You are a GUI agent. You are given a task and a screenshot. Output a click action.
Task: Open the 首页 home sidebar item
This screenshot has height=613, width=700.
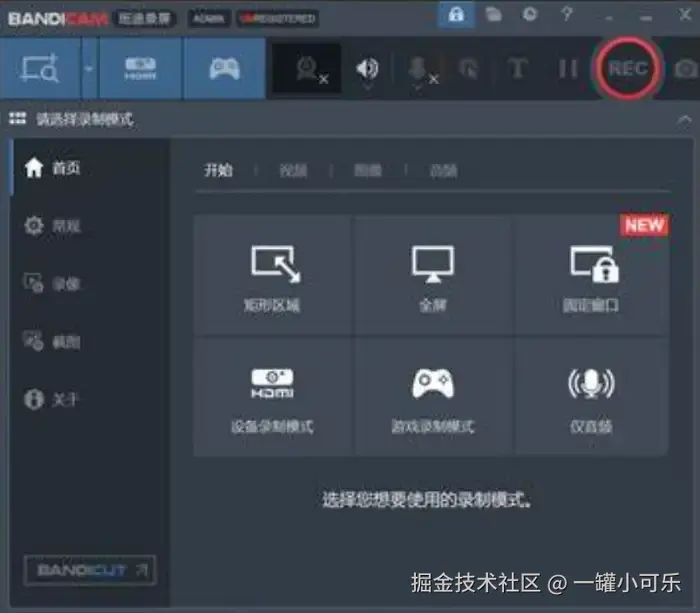coord(89,168)
